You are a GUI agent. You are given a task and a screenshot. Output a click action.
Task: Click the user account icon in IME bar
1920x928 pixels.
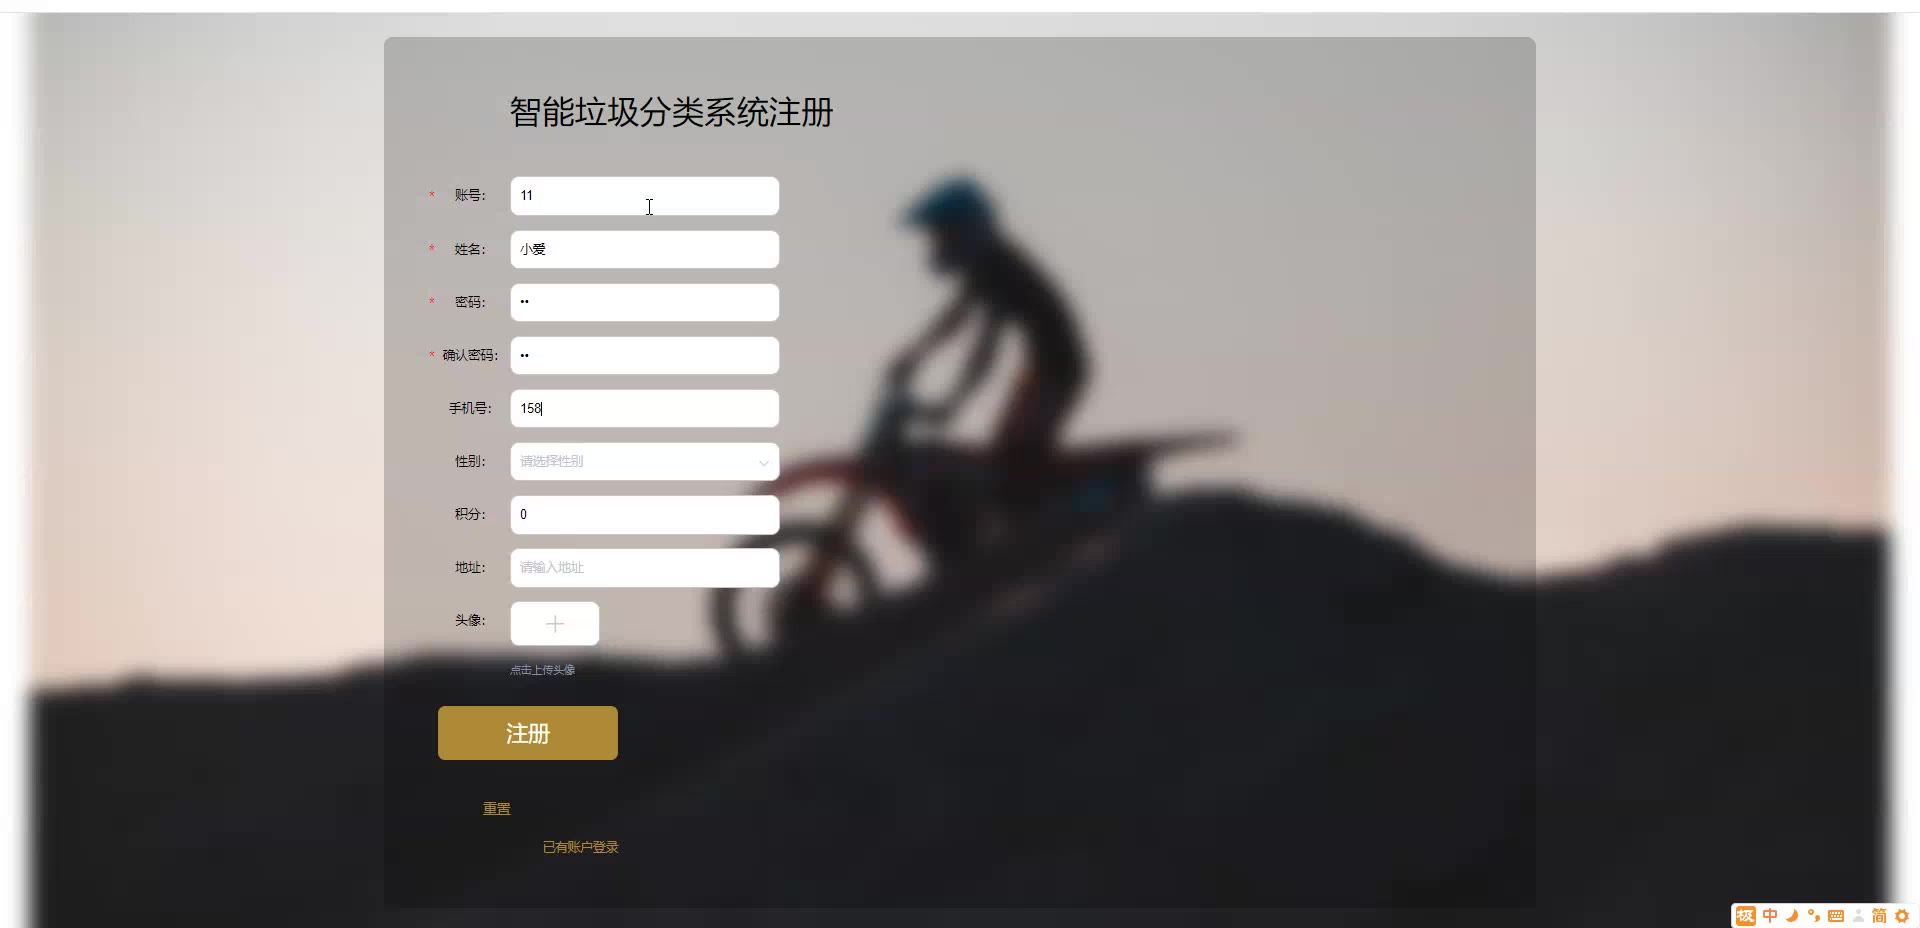pos(1858,916)
